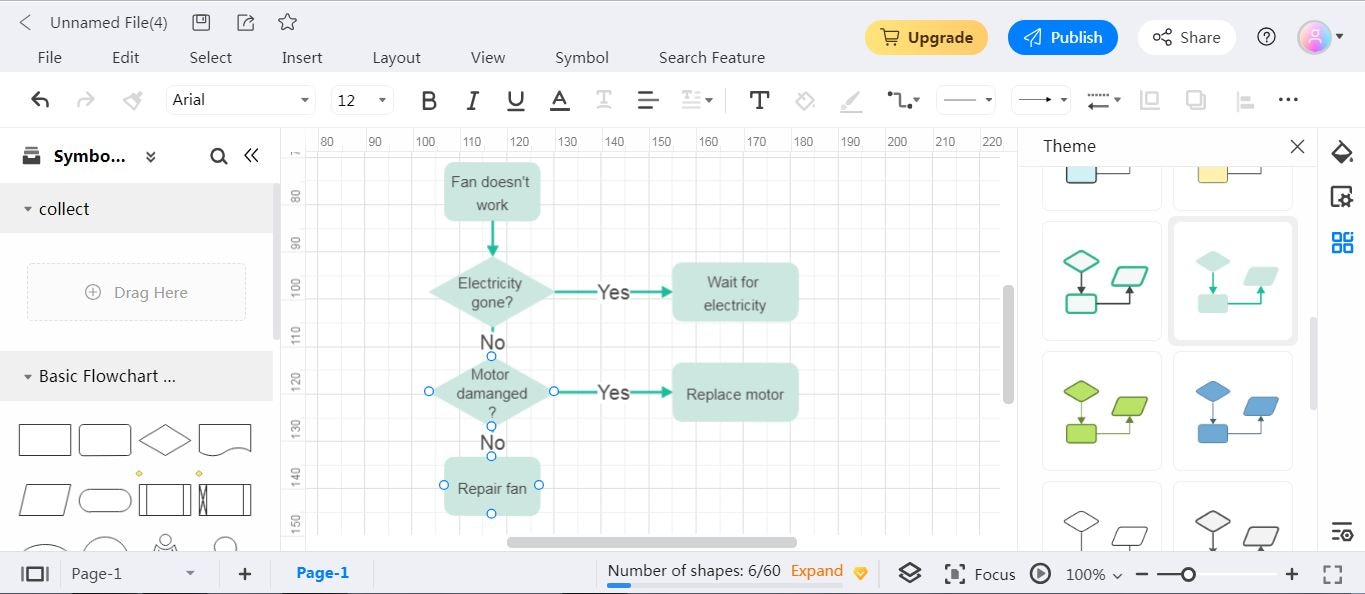Image resolution: width=1365 pixels, height=594 pixels.
Task: Open the Symbol menu
Action: pos(582,58)
